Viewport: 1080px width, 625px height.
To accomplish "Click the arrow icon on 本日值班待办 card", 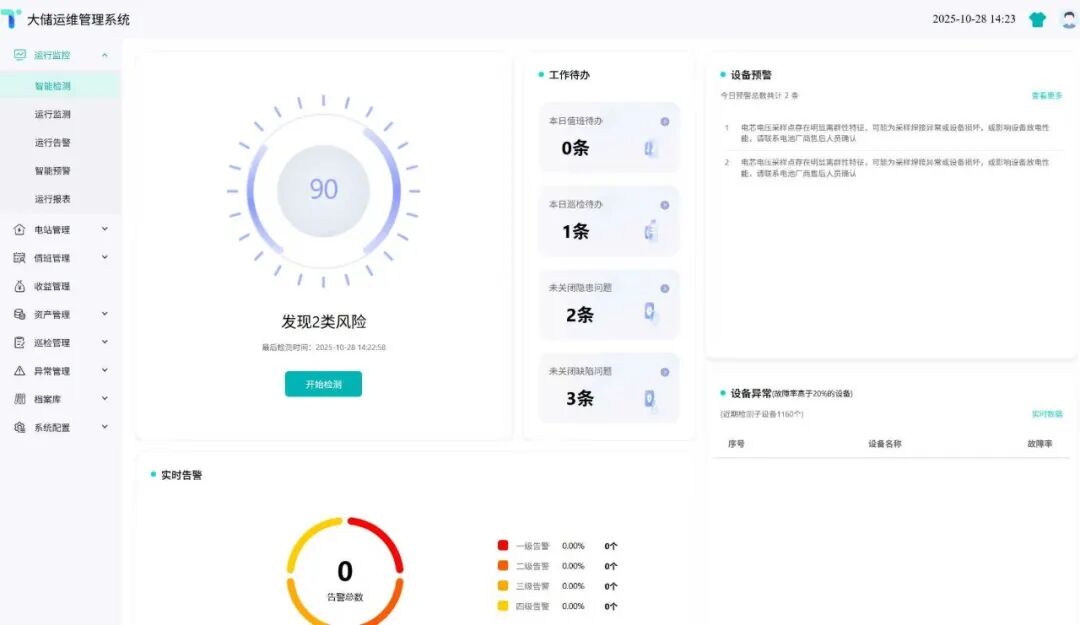I will click(x=665, y=122).
